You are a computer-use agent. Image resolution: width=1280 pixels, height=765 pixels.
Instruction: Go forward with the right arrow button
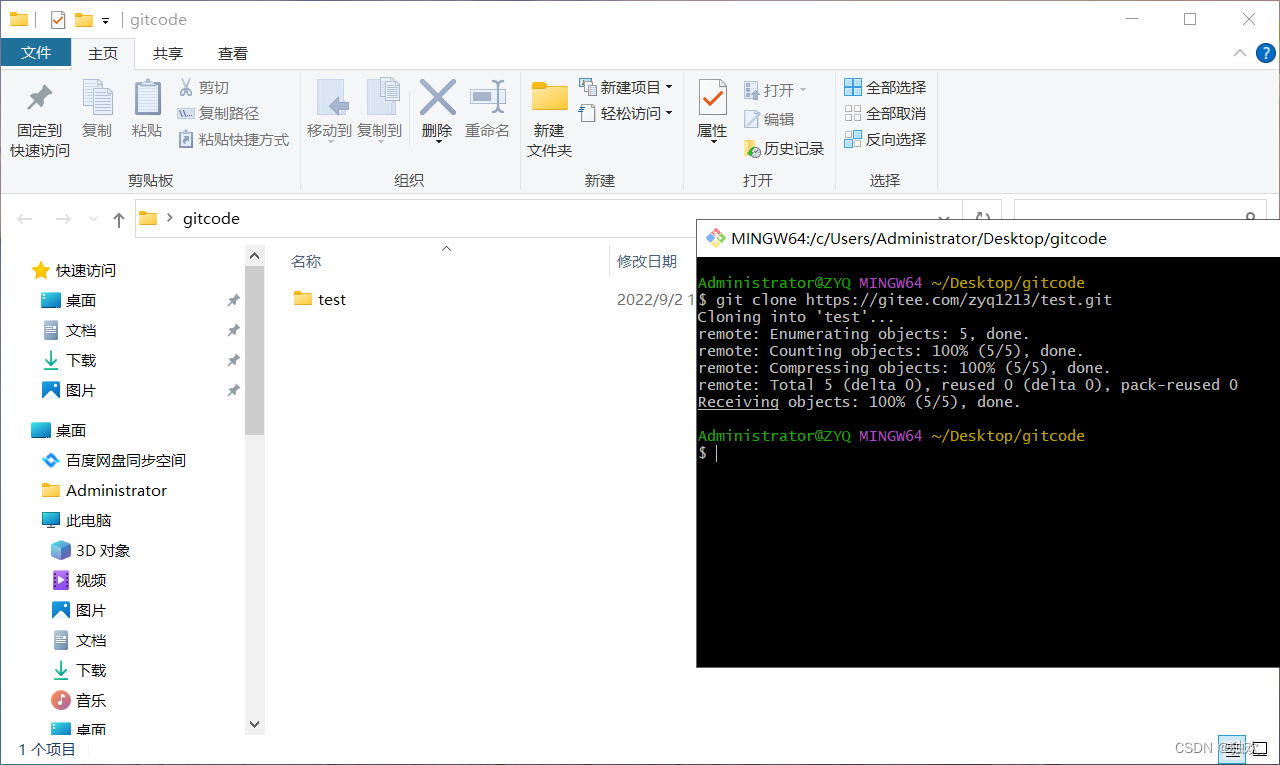62,219
